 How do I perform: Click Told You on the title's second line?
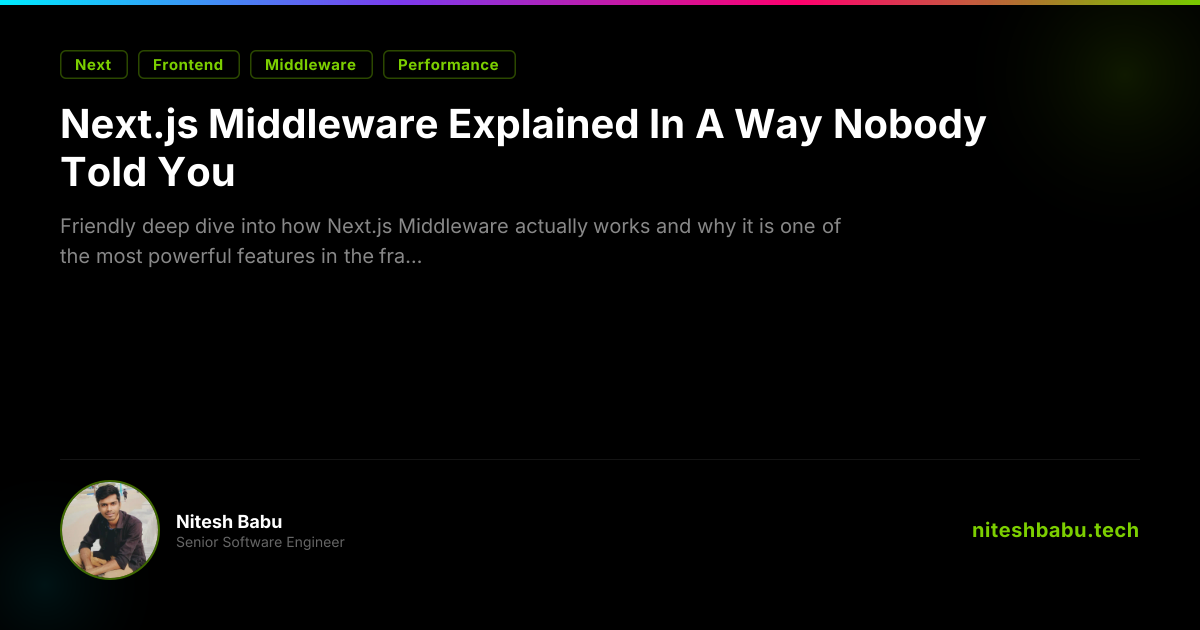coord(148,172)
